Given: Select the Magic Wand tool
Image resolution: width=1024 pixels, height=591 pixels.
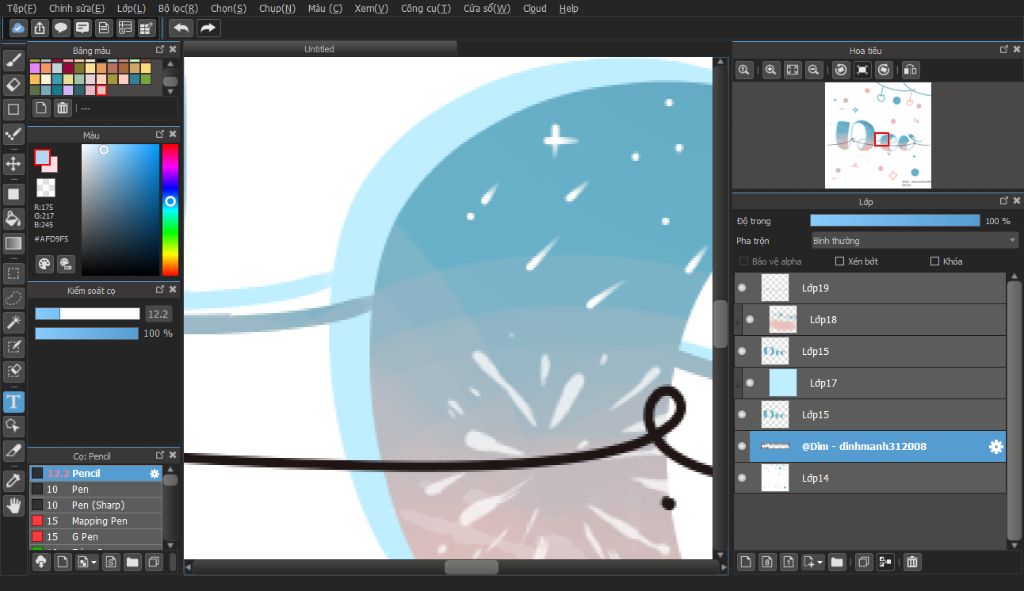Looking at the screenshot, I should point(13,321).
